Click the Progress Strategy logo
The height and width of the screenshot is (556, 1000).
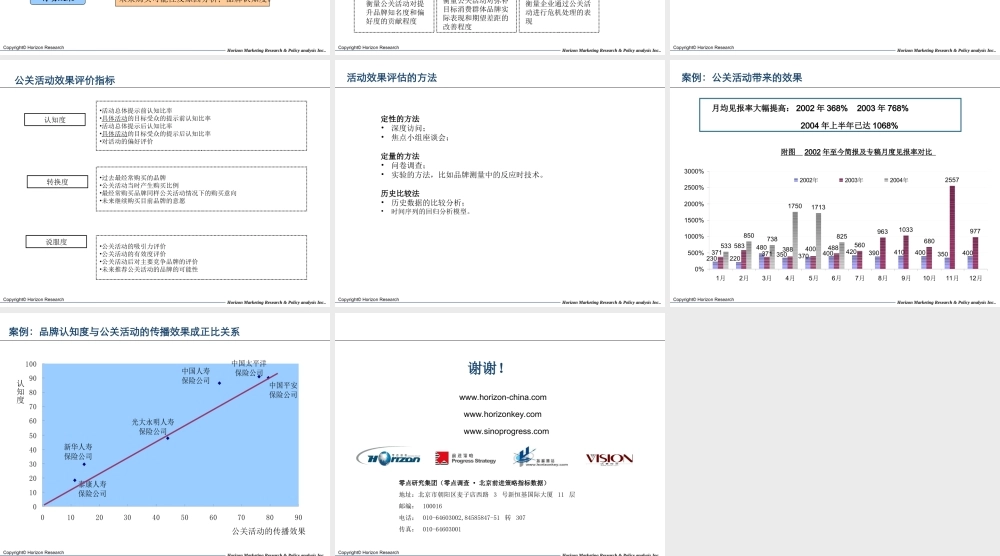(466, 458)
